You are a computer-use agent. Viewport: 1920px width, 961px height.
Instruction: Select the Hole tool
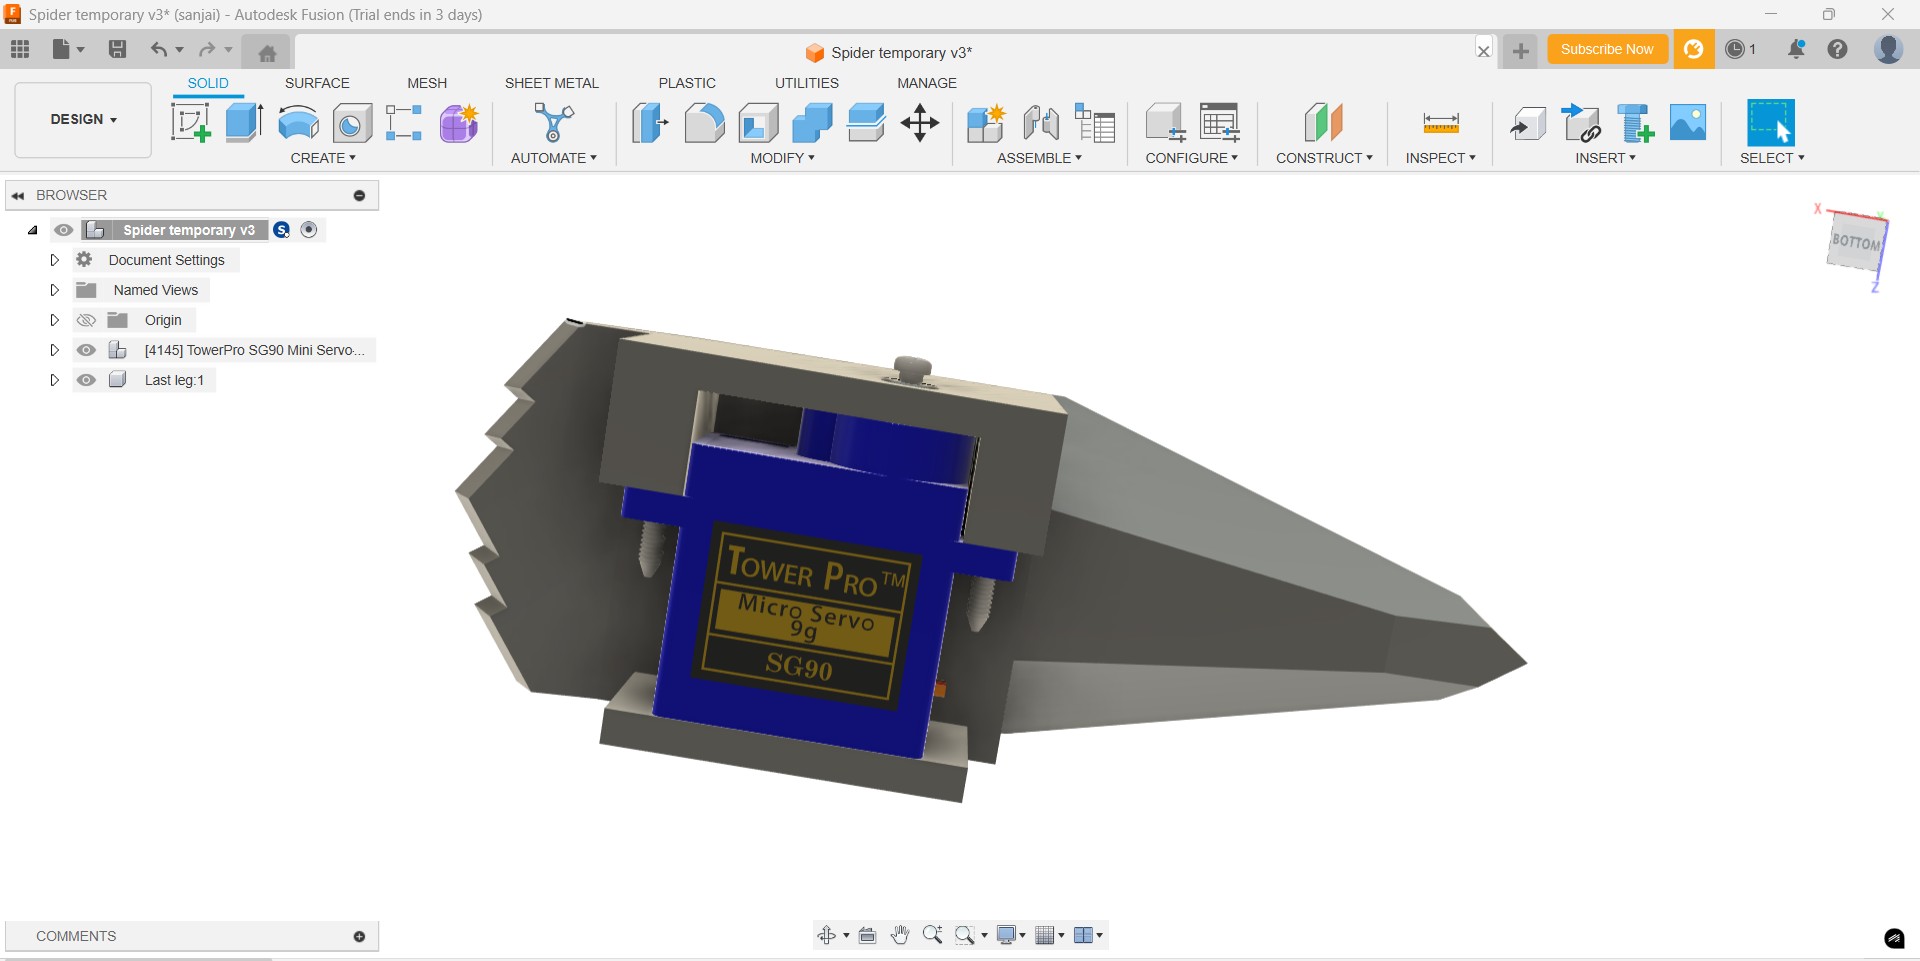352,123
